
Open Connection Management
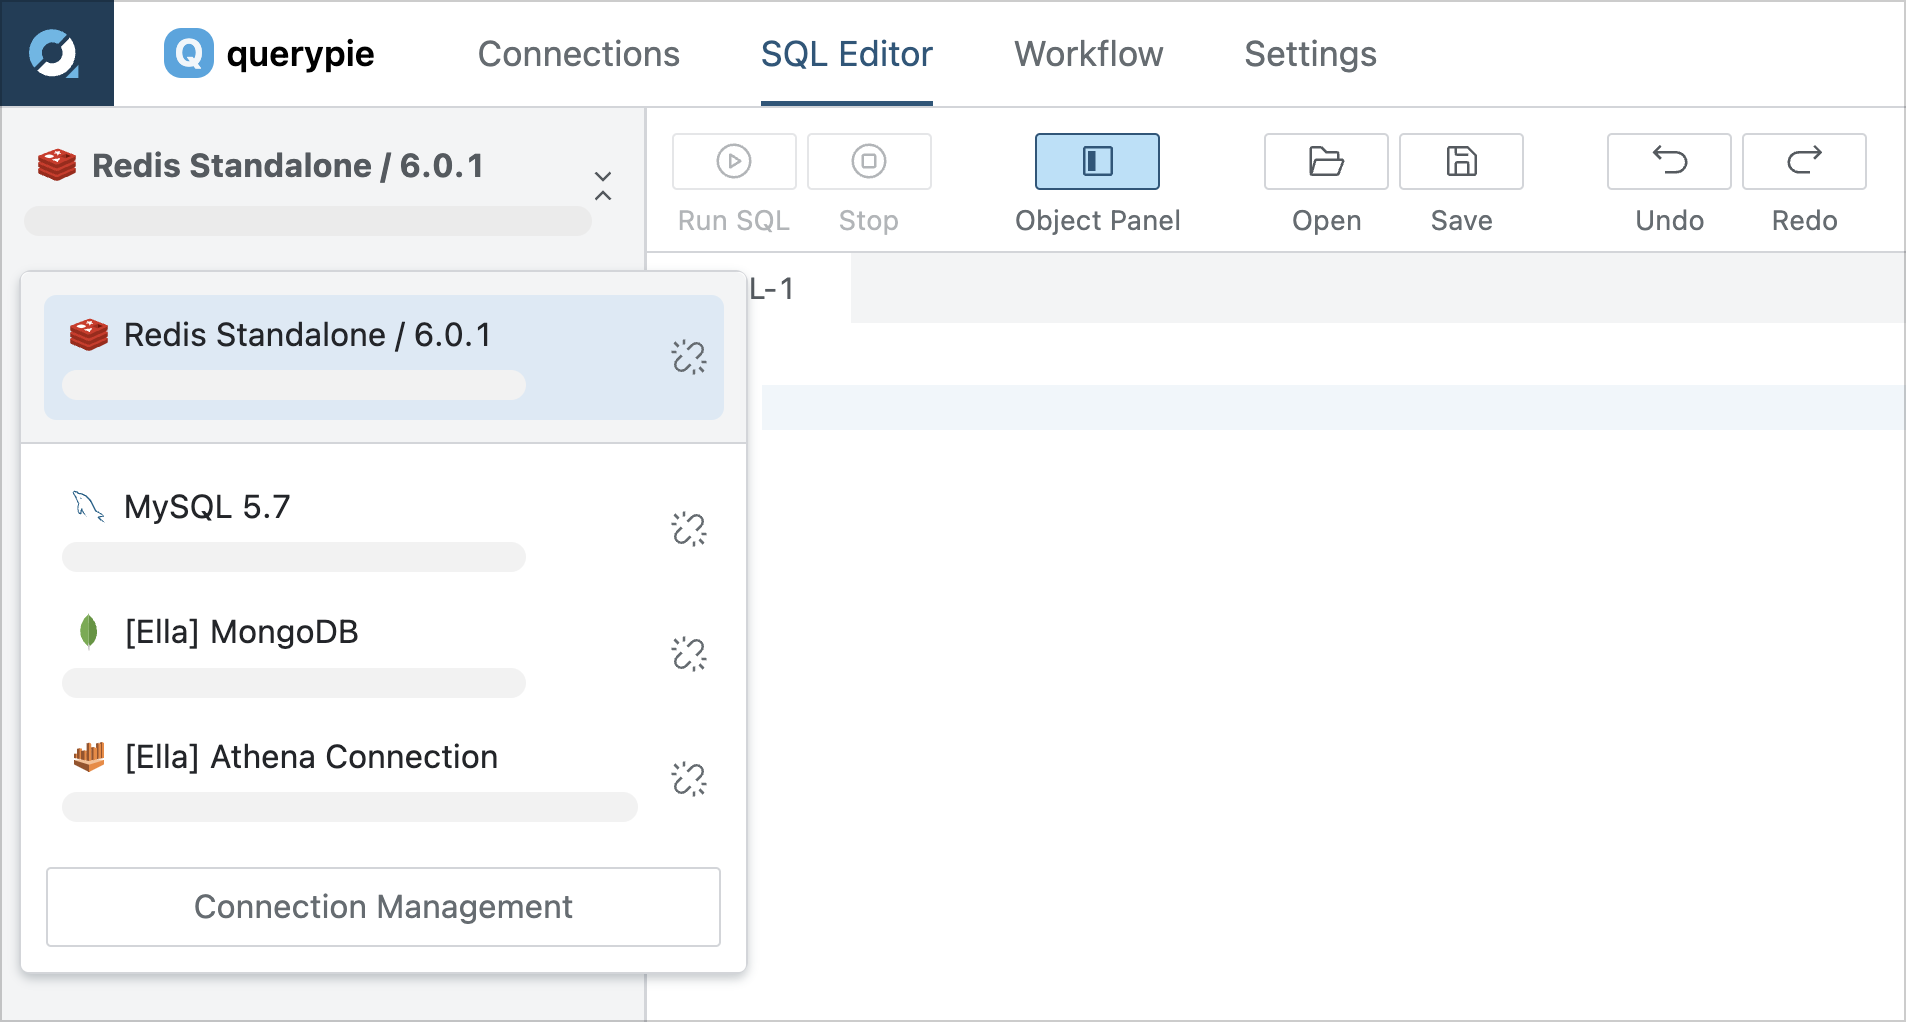click(383, 907)
